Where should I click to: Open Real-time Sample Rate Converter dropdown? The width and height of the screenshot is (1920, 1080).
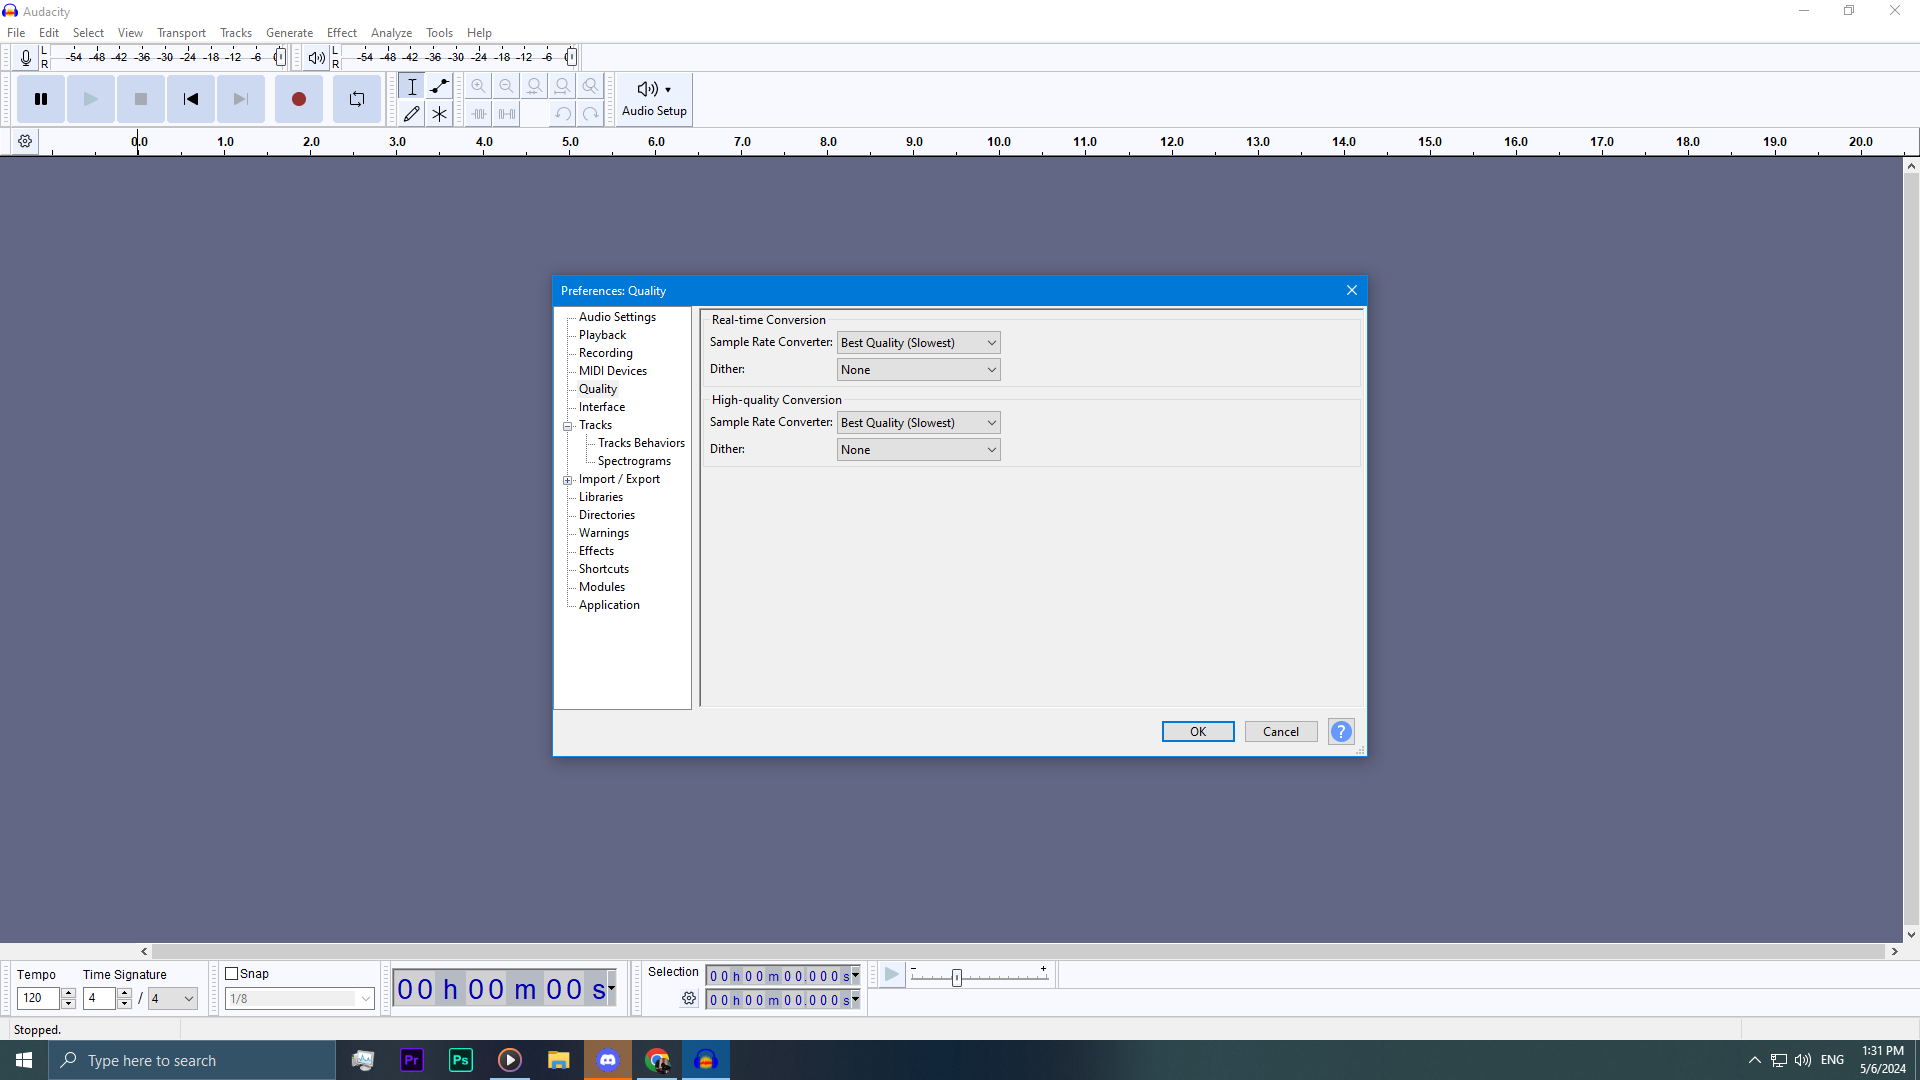(x=918, y=343)
